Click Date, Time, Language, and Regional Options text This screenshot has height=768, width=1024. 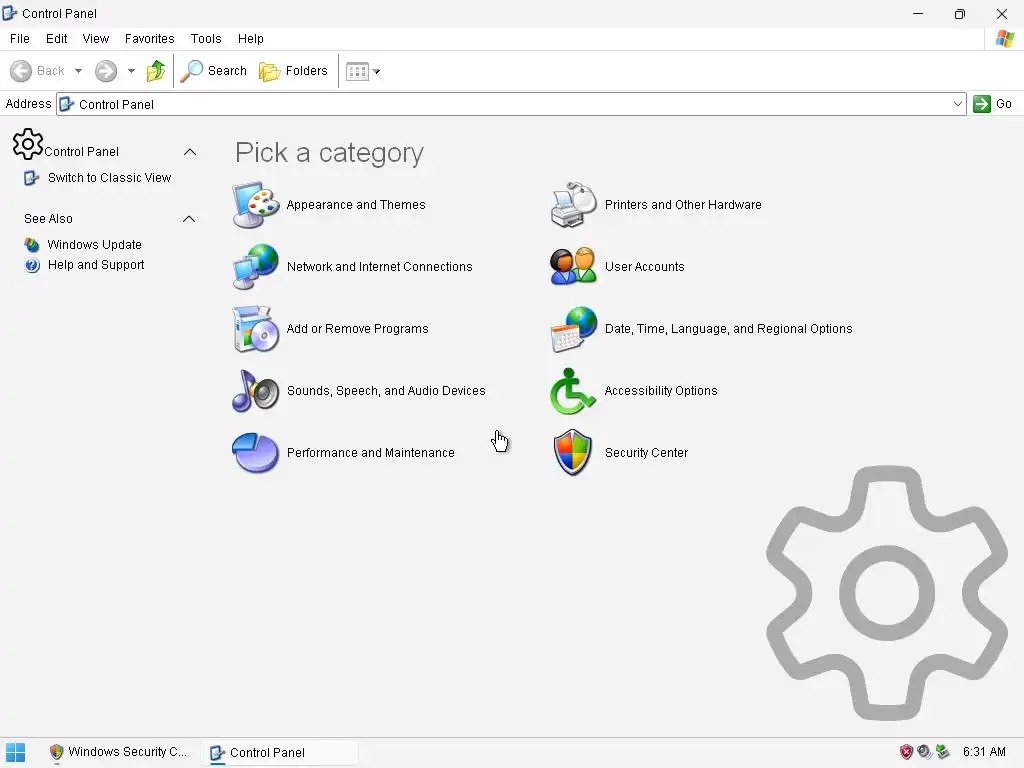[x=729, y=328]
